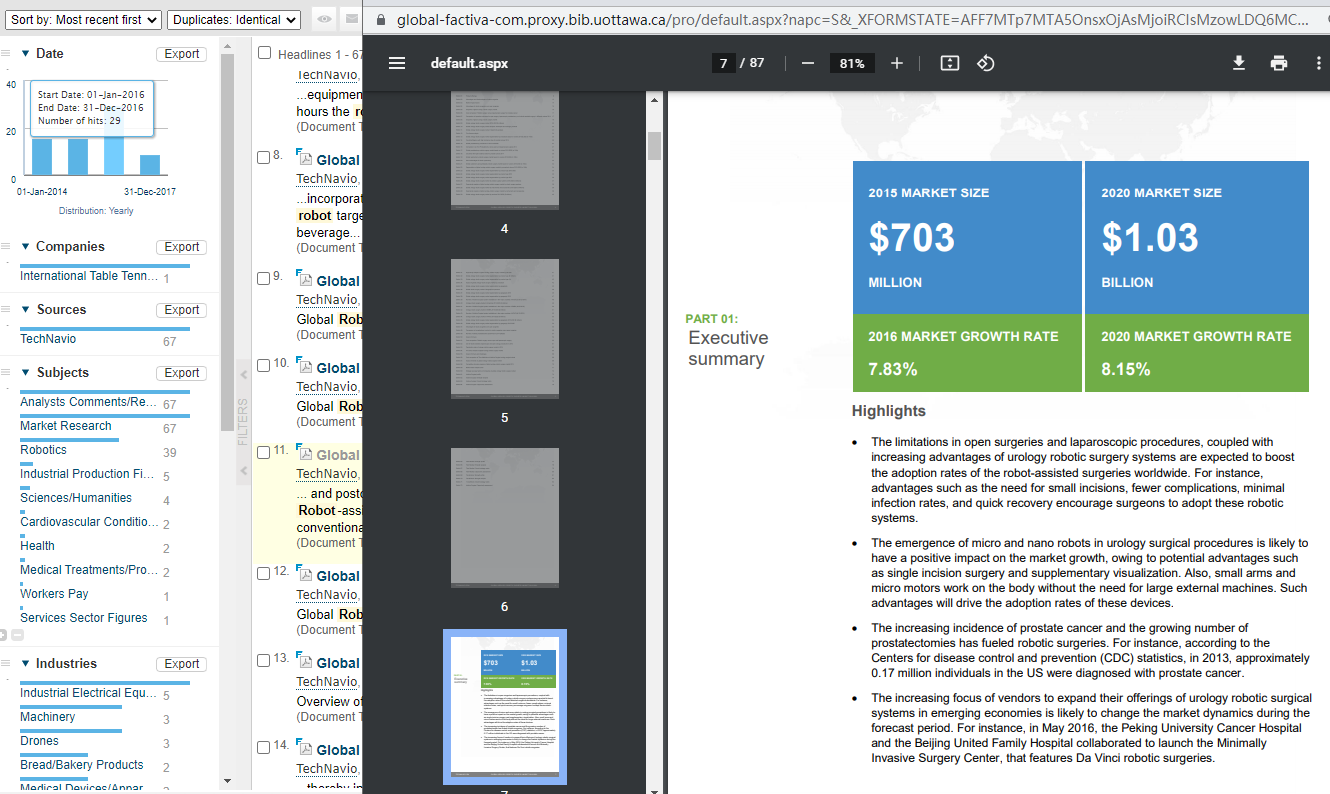Select the checkbox for headline 10
The image size is (1330, 794).
(263, 365)
